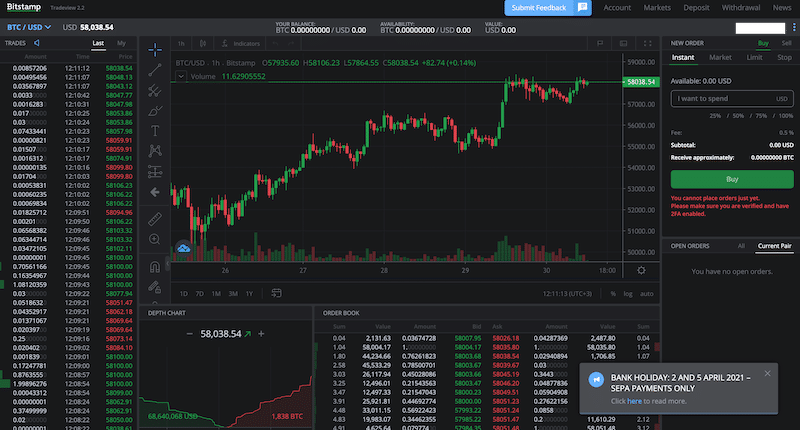Click the undo arrow in chart toolbar
Screen dimensions: 800x430
276,43
